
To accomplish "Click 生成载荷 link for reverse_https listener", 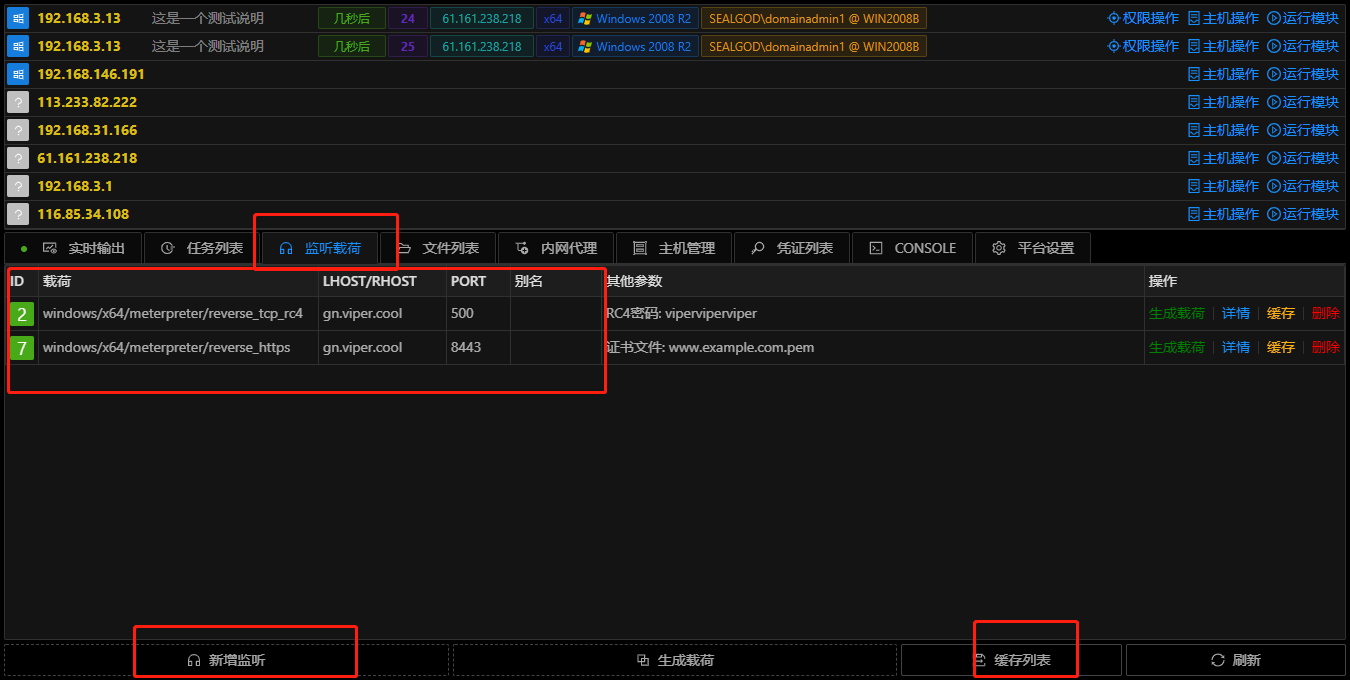I will pyautogui.click(x=1176, y=347).
